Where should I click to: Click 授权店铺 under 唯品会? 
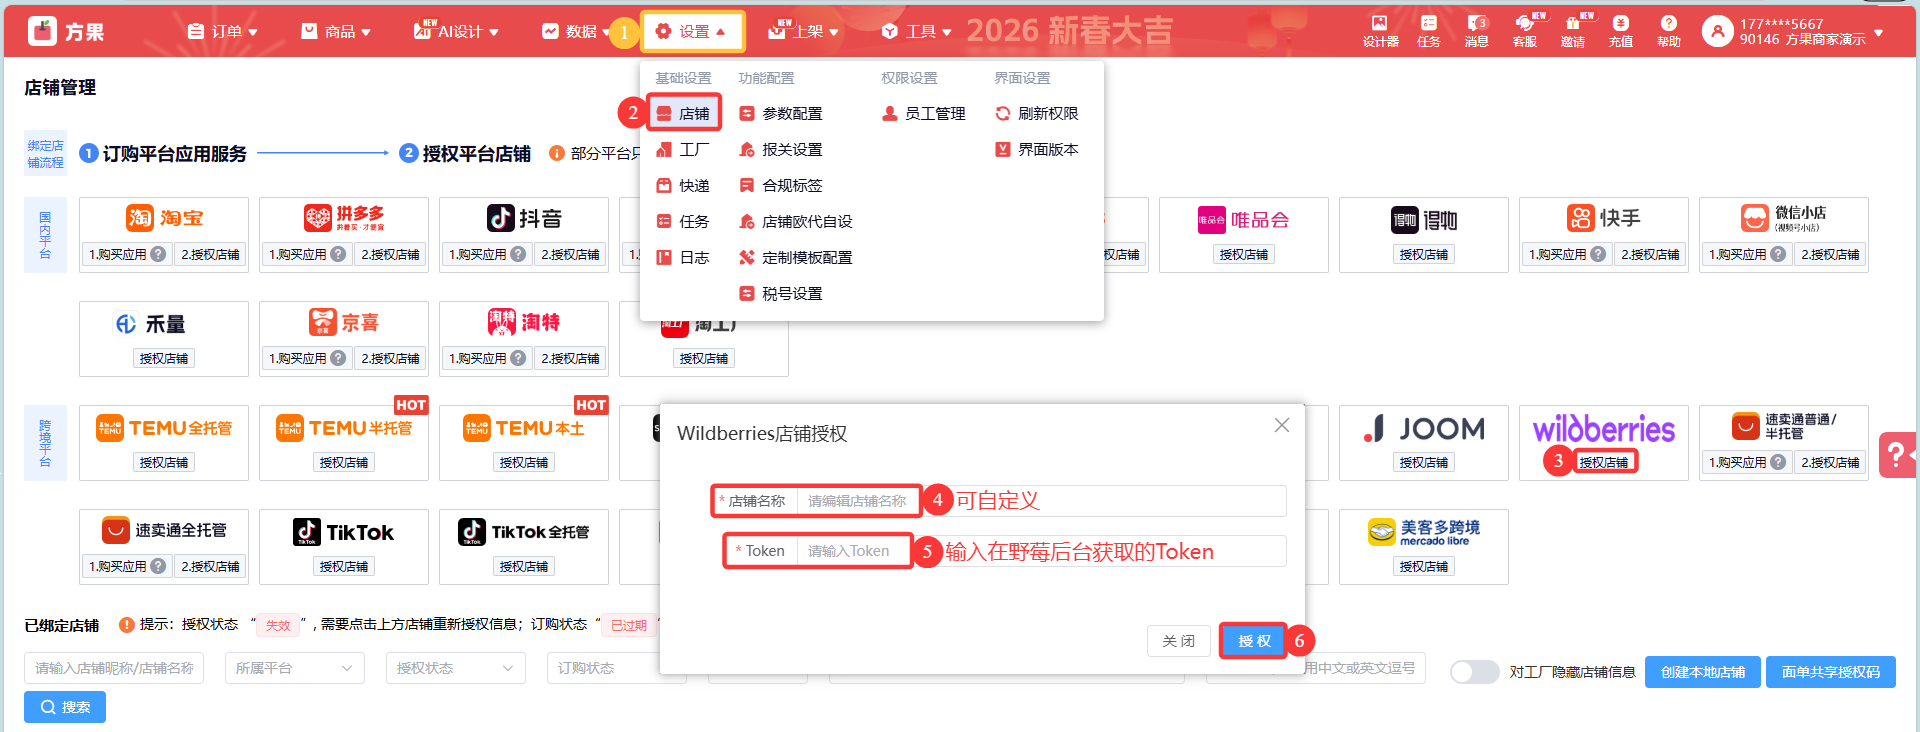[1244, 254]
